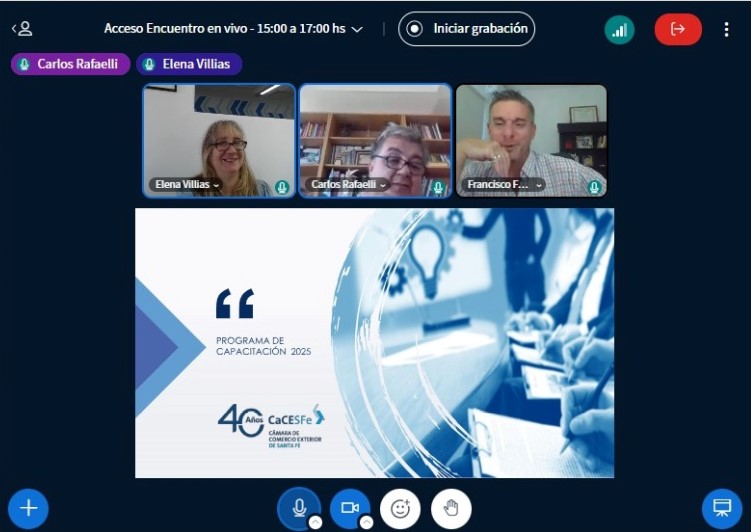Mute the microphone

[298, 507]
